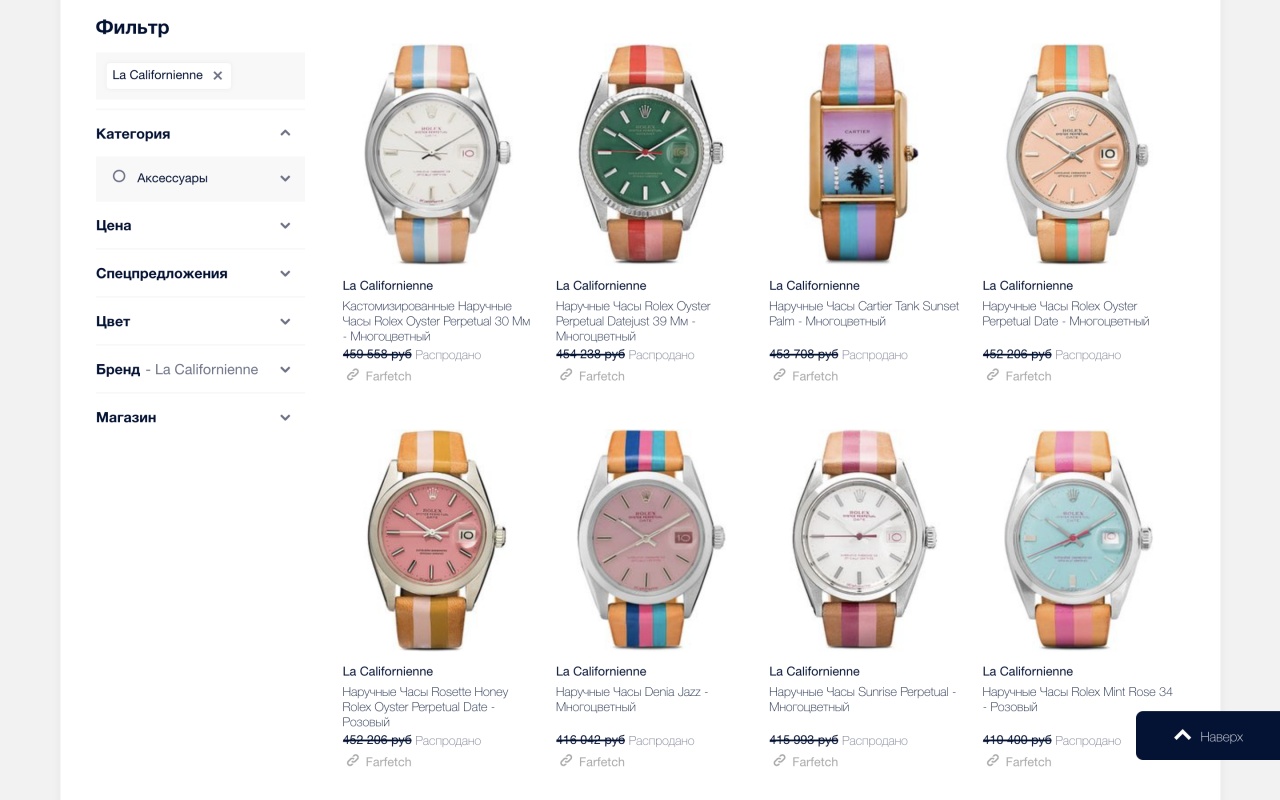Open the mint blue Rolex Mint Rose image
The width and height of the screenshot is (1280, 800).
pos(1078,539)
